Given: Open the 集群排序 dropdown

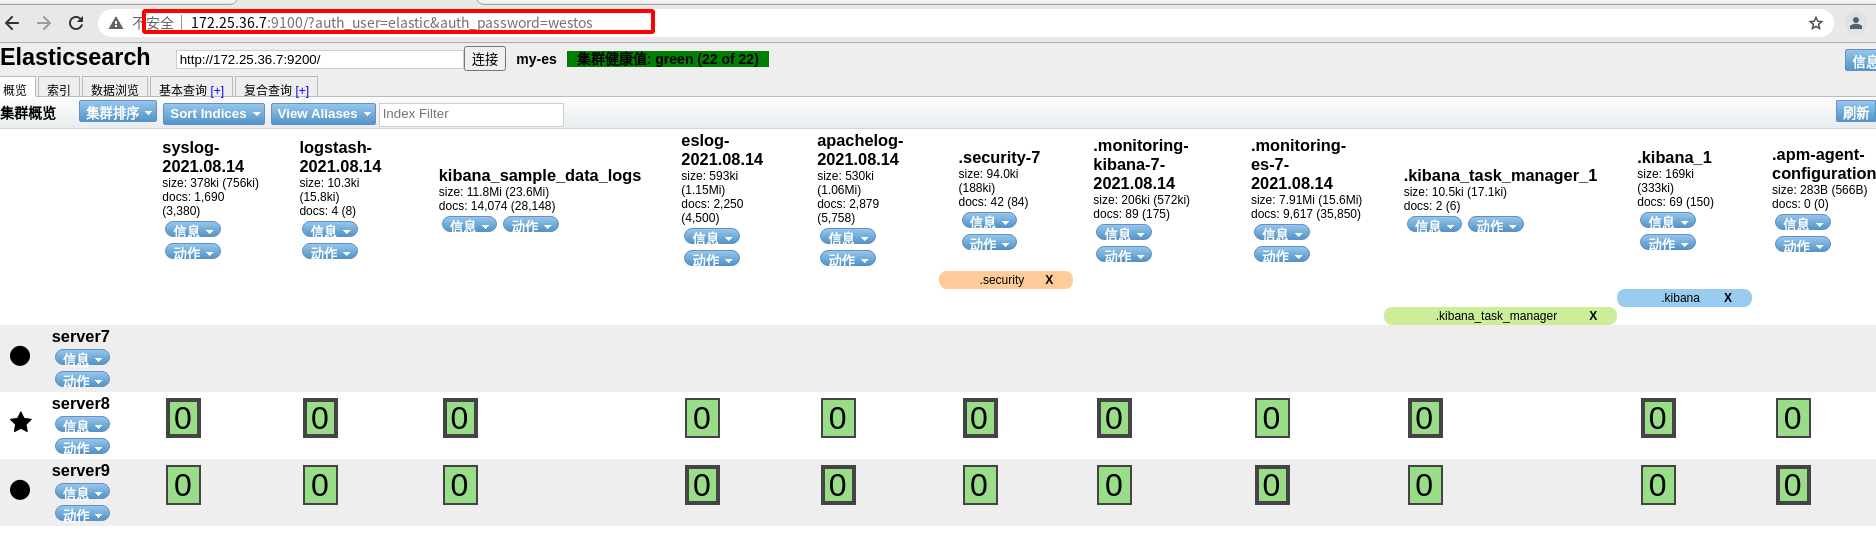Looking at the screenshot, I should point(118,113).
